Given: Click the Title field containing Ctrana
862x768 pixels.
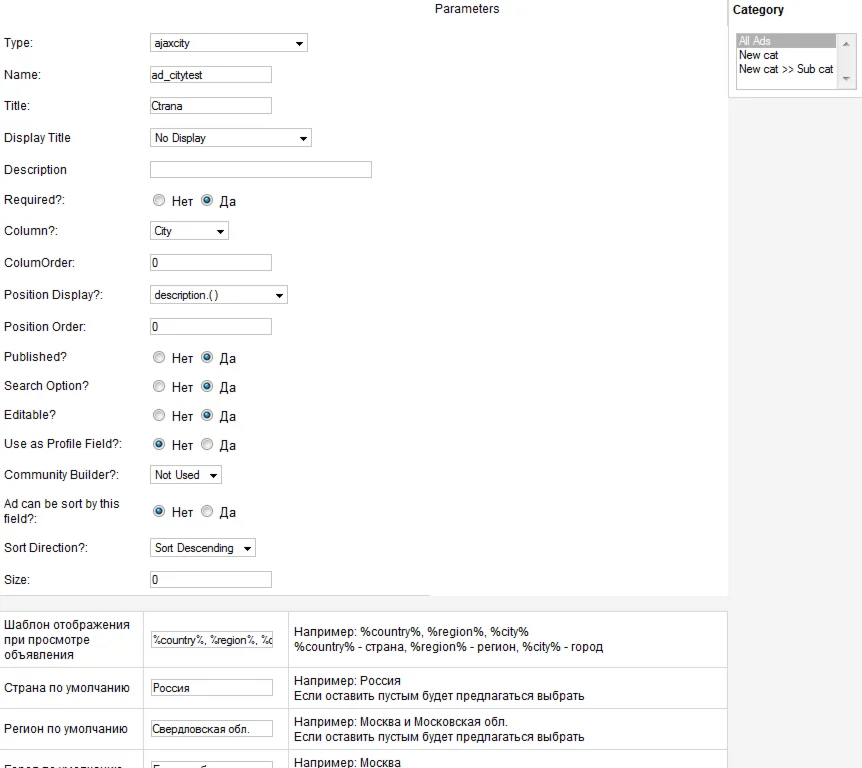Looking at the screenshot, I should coord(210,106).
